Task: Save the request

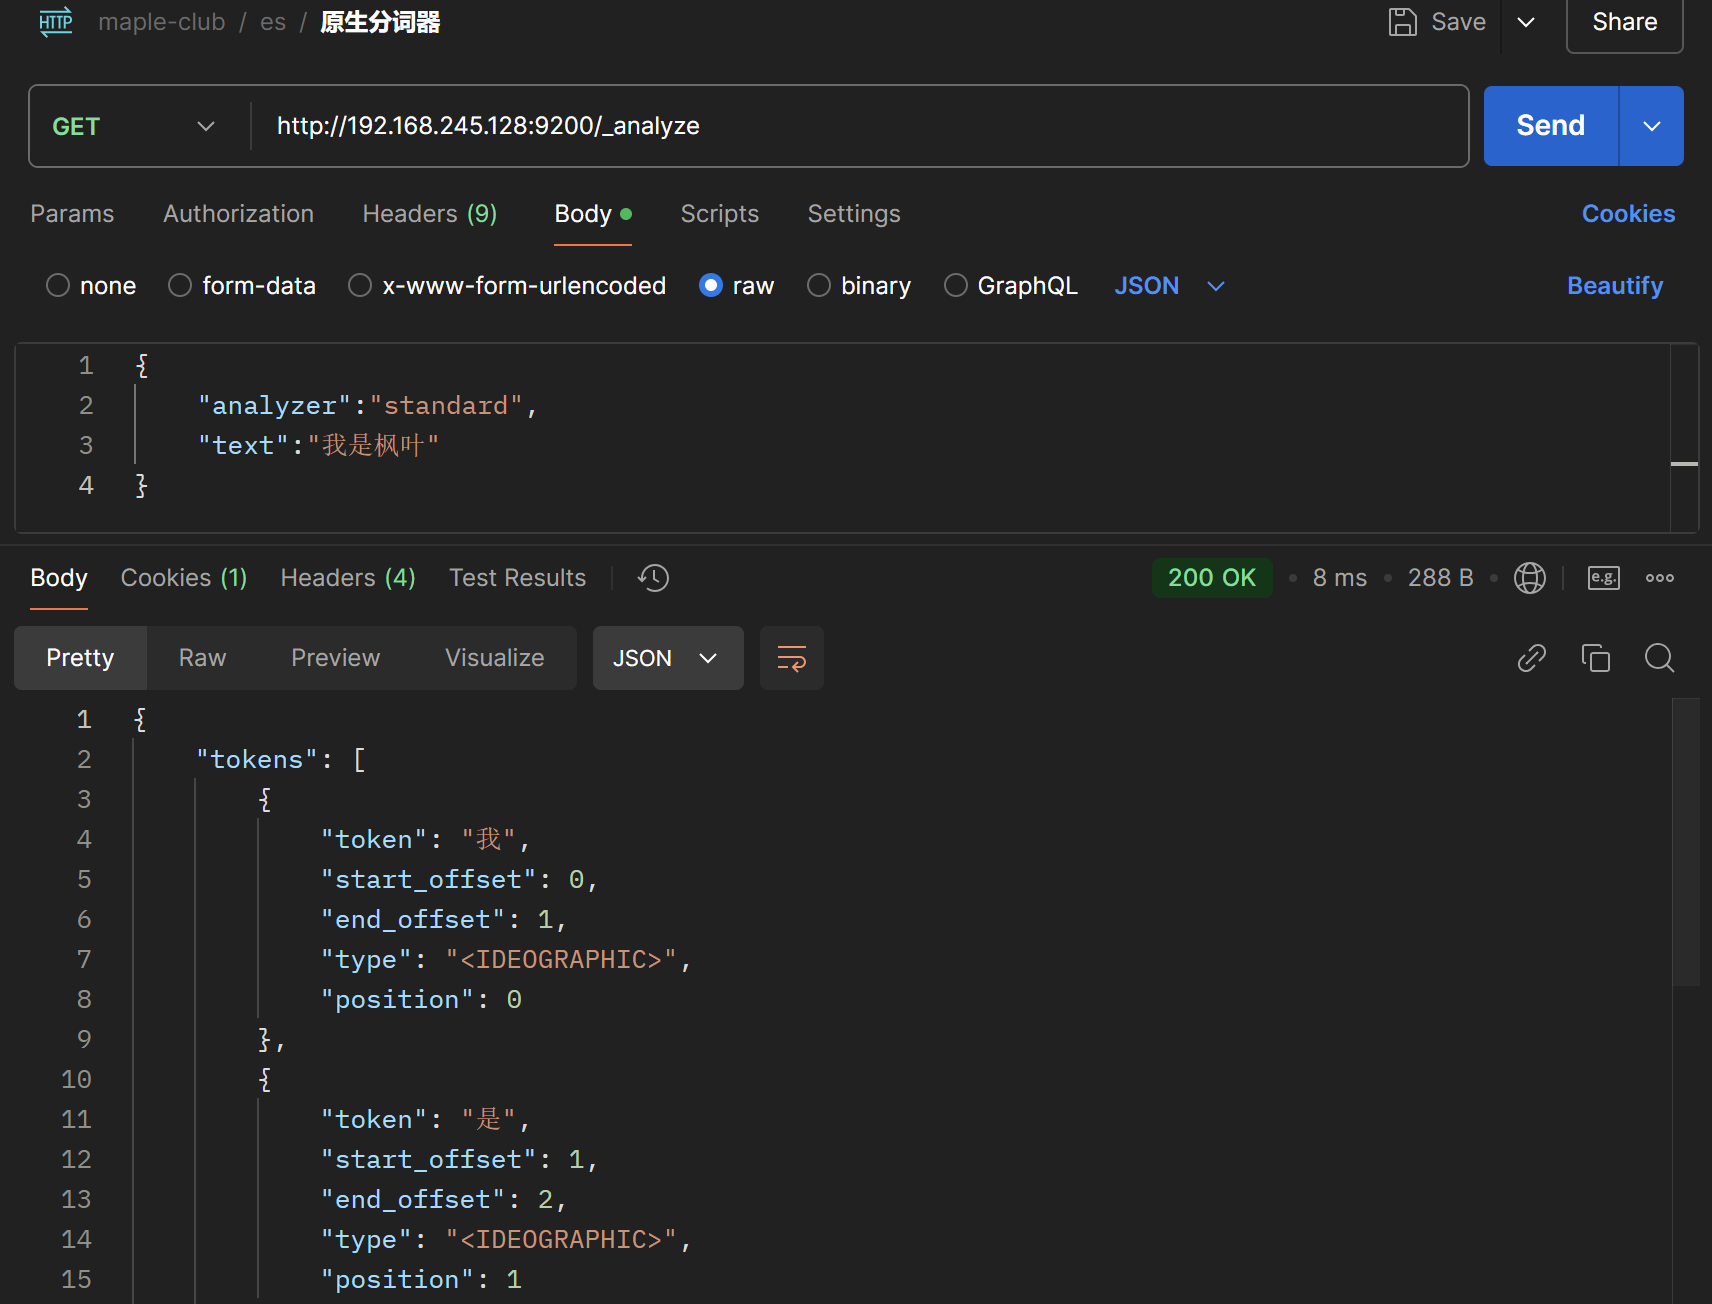Action: click(1438, 22)
